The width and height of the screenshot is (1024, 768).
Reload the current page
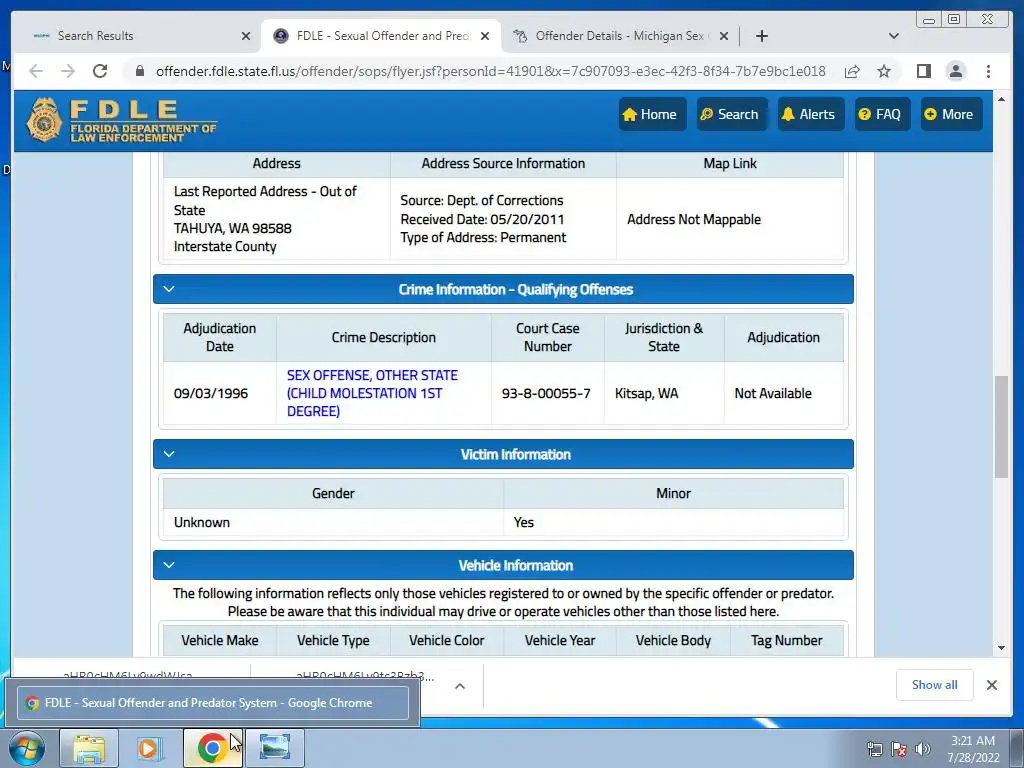(100, 71)
